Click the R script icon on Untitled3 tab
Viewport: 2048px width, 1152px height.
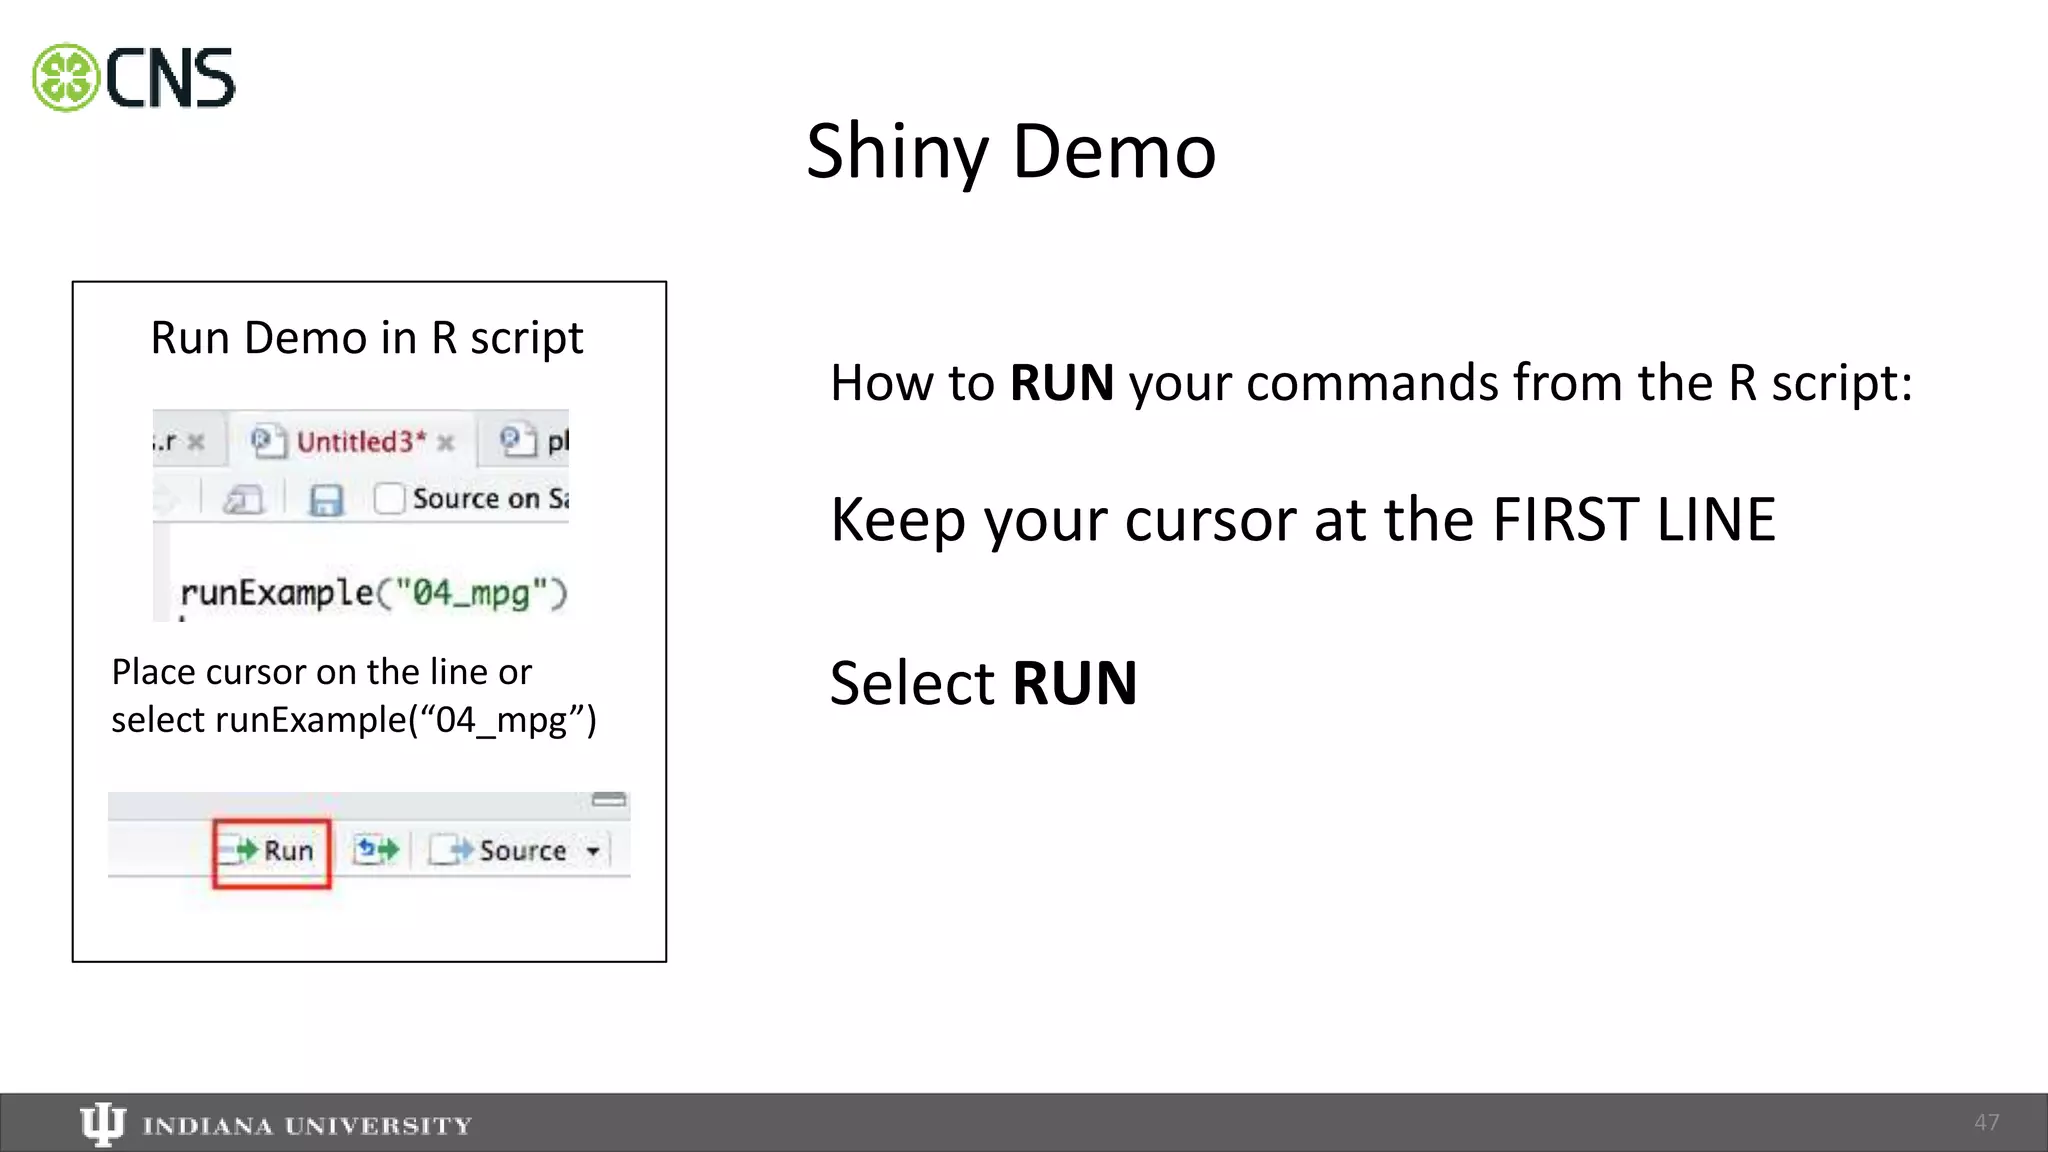pos(268,441)
